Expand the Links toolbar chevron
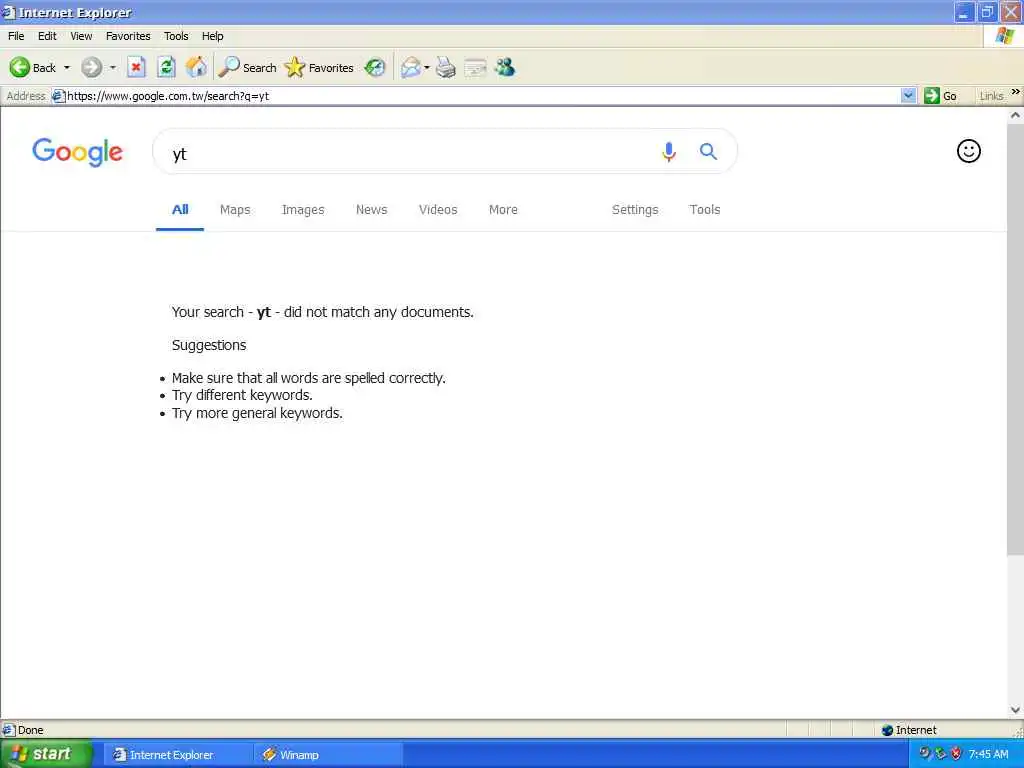Image resolution: width=1024 pixels, height=768 pixels. [x=1016, y=92]
